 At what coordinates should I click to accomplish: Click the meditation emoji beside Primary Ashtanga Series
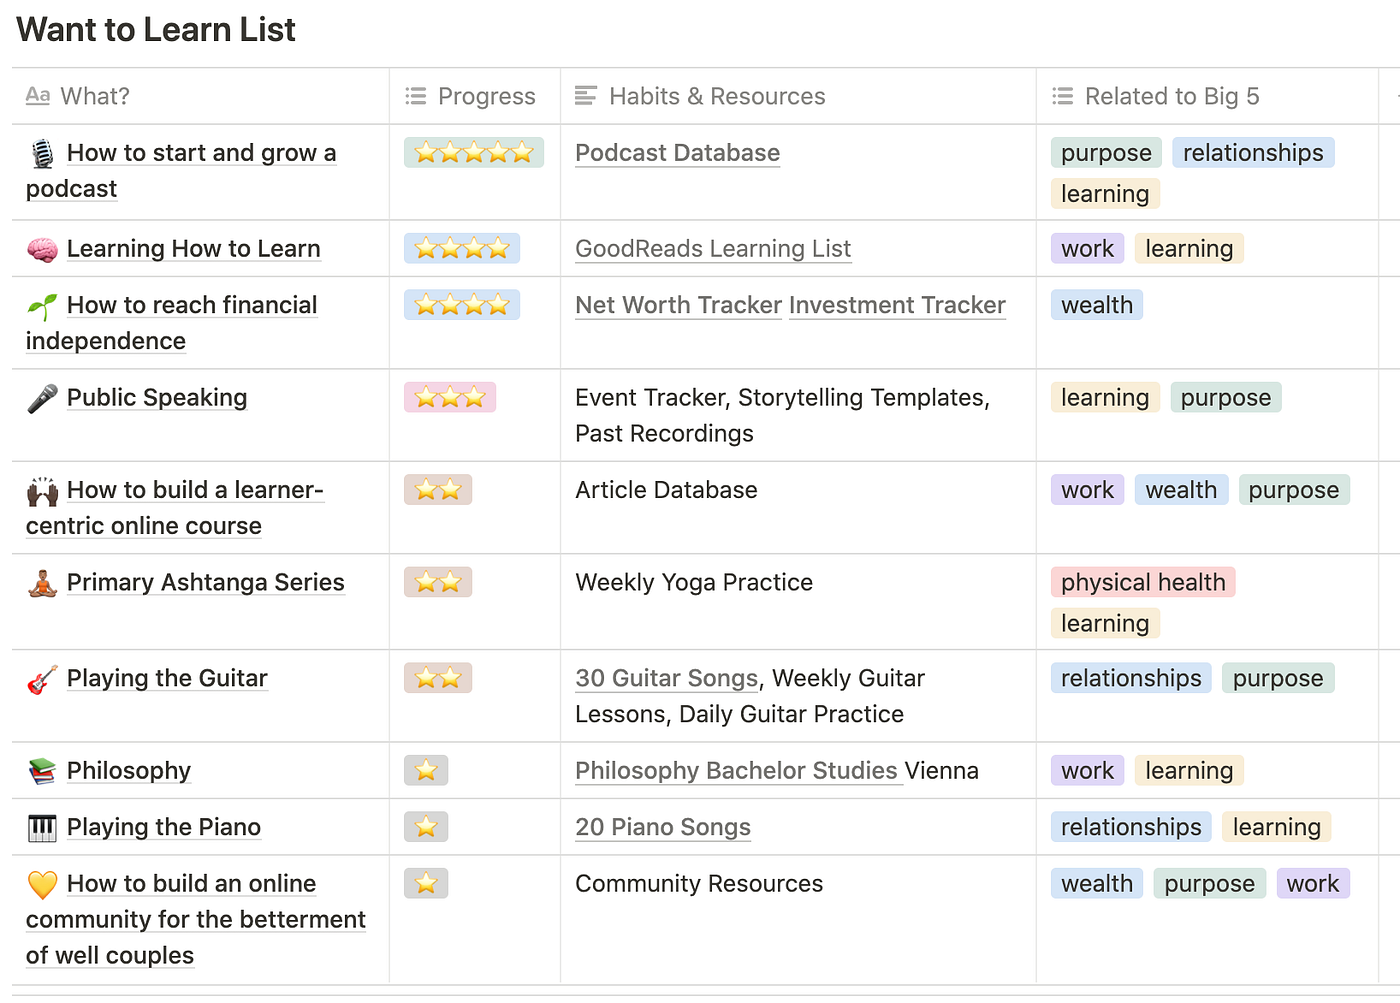coord(42,581)
